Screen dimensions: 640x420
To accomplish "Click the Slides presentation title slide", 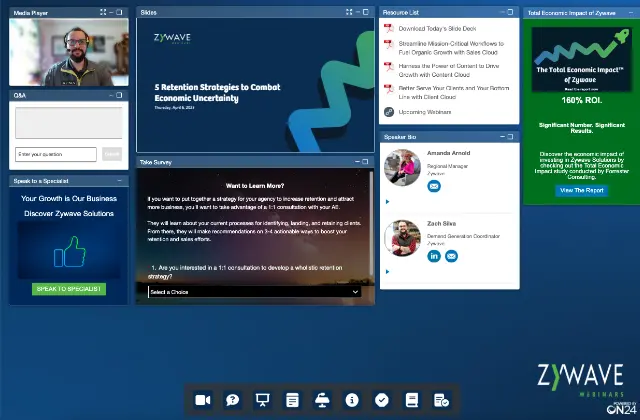I will pos(256,85).
